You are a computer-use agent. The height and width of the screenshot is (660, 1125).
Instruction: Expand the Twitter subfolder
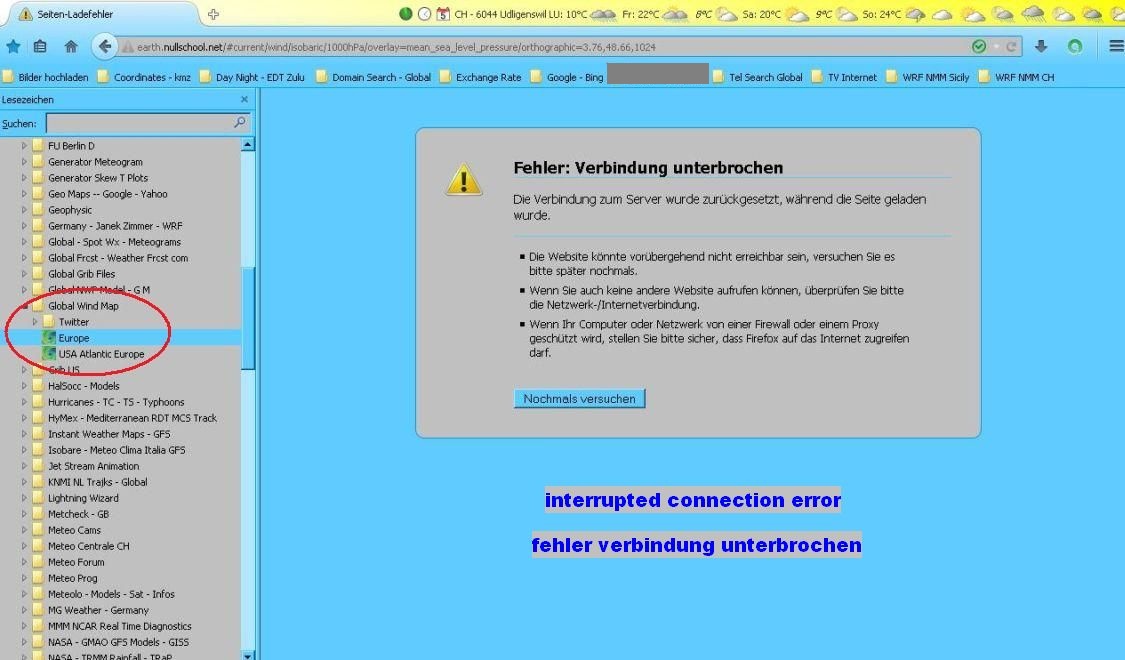tap(36, 322)
